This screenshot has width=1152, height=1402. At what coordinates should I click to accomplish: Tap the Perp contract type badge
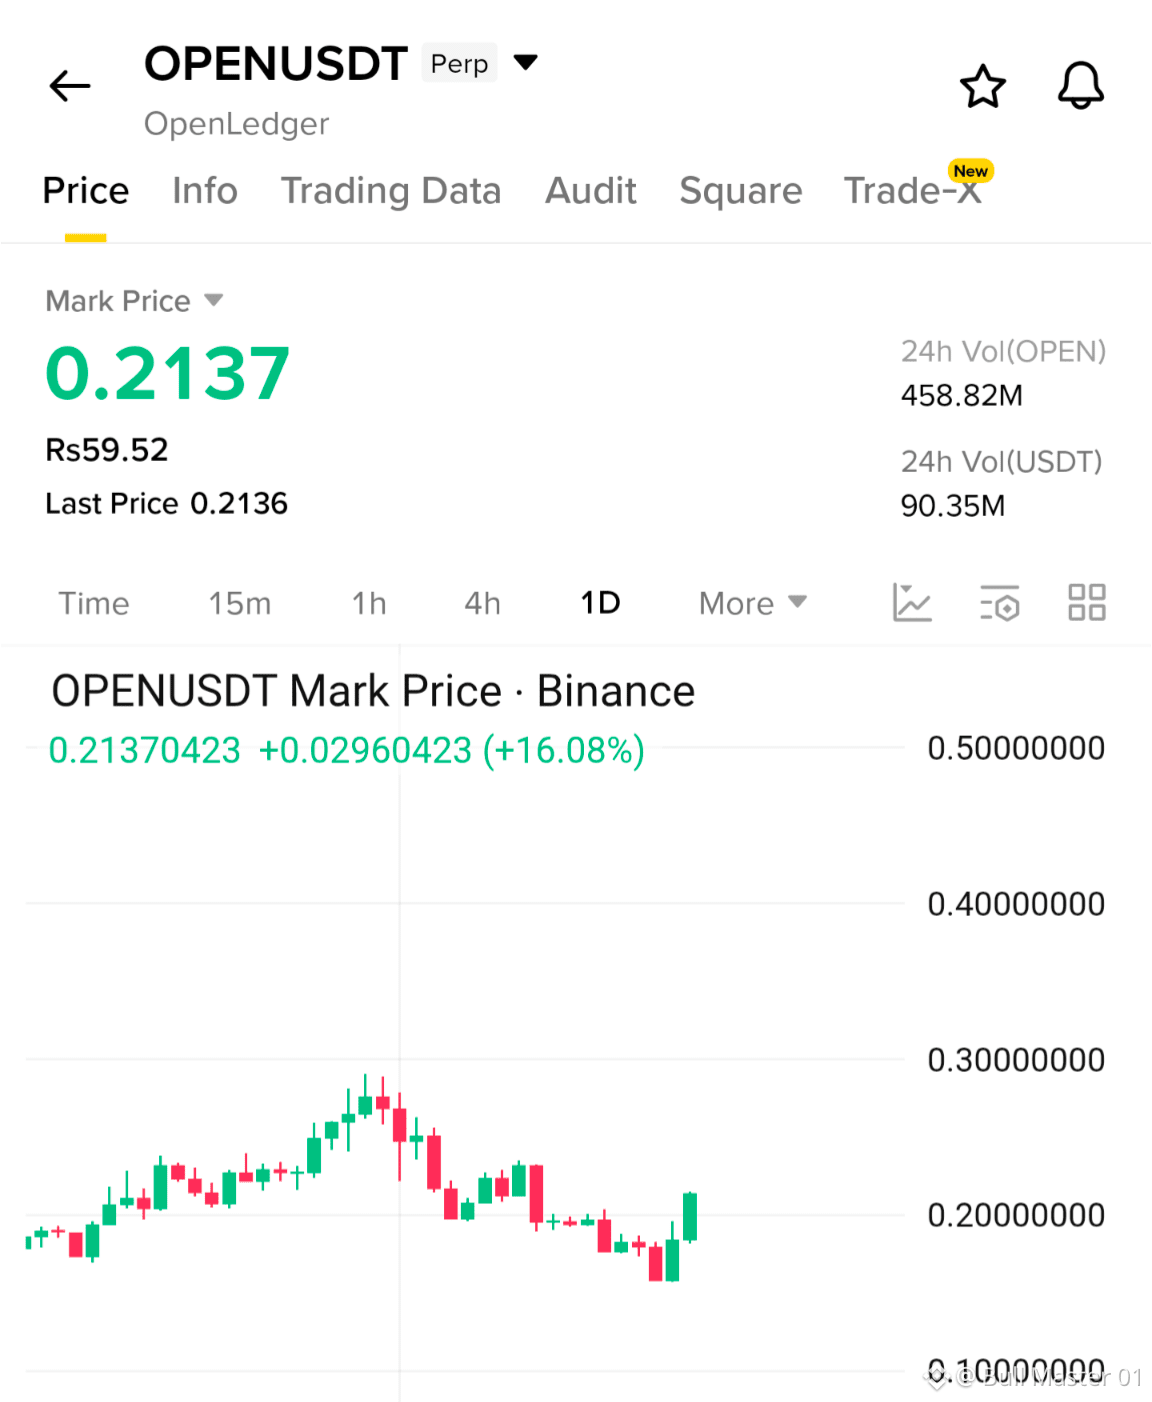click(459, 63)
